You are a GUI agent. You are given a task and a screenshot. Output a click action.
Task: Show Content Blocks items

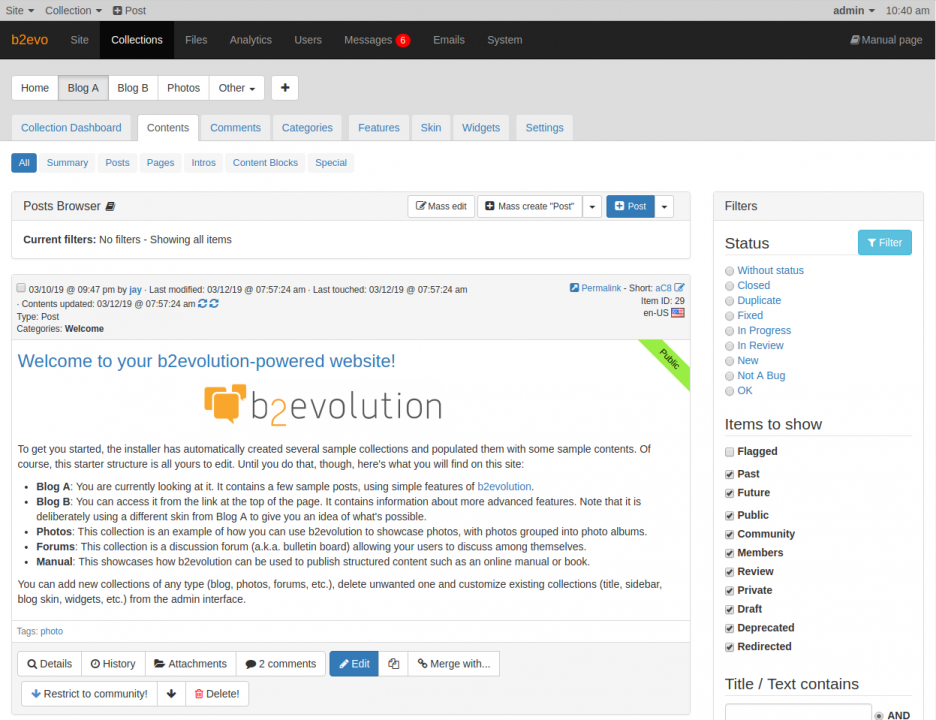265,162
